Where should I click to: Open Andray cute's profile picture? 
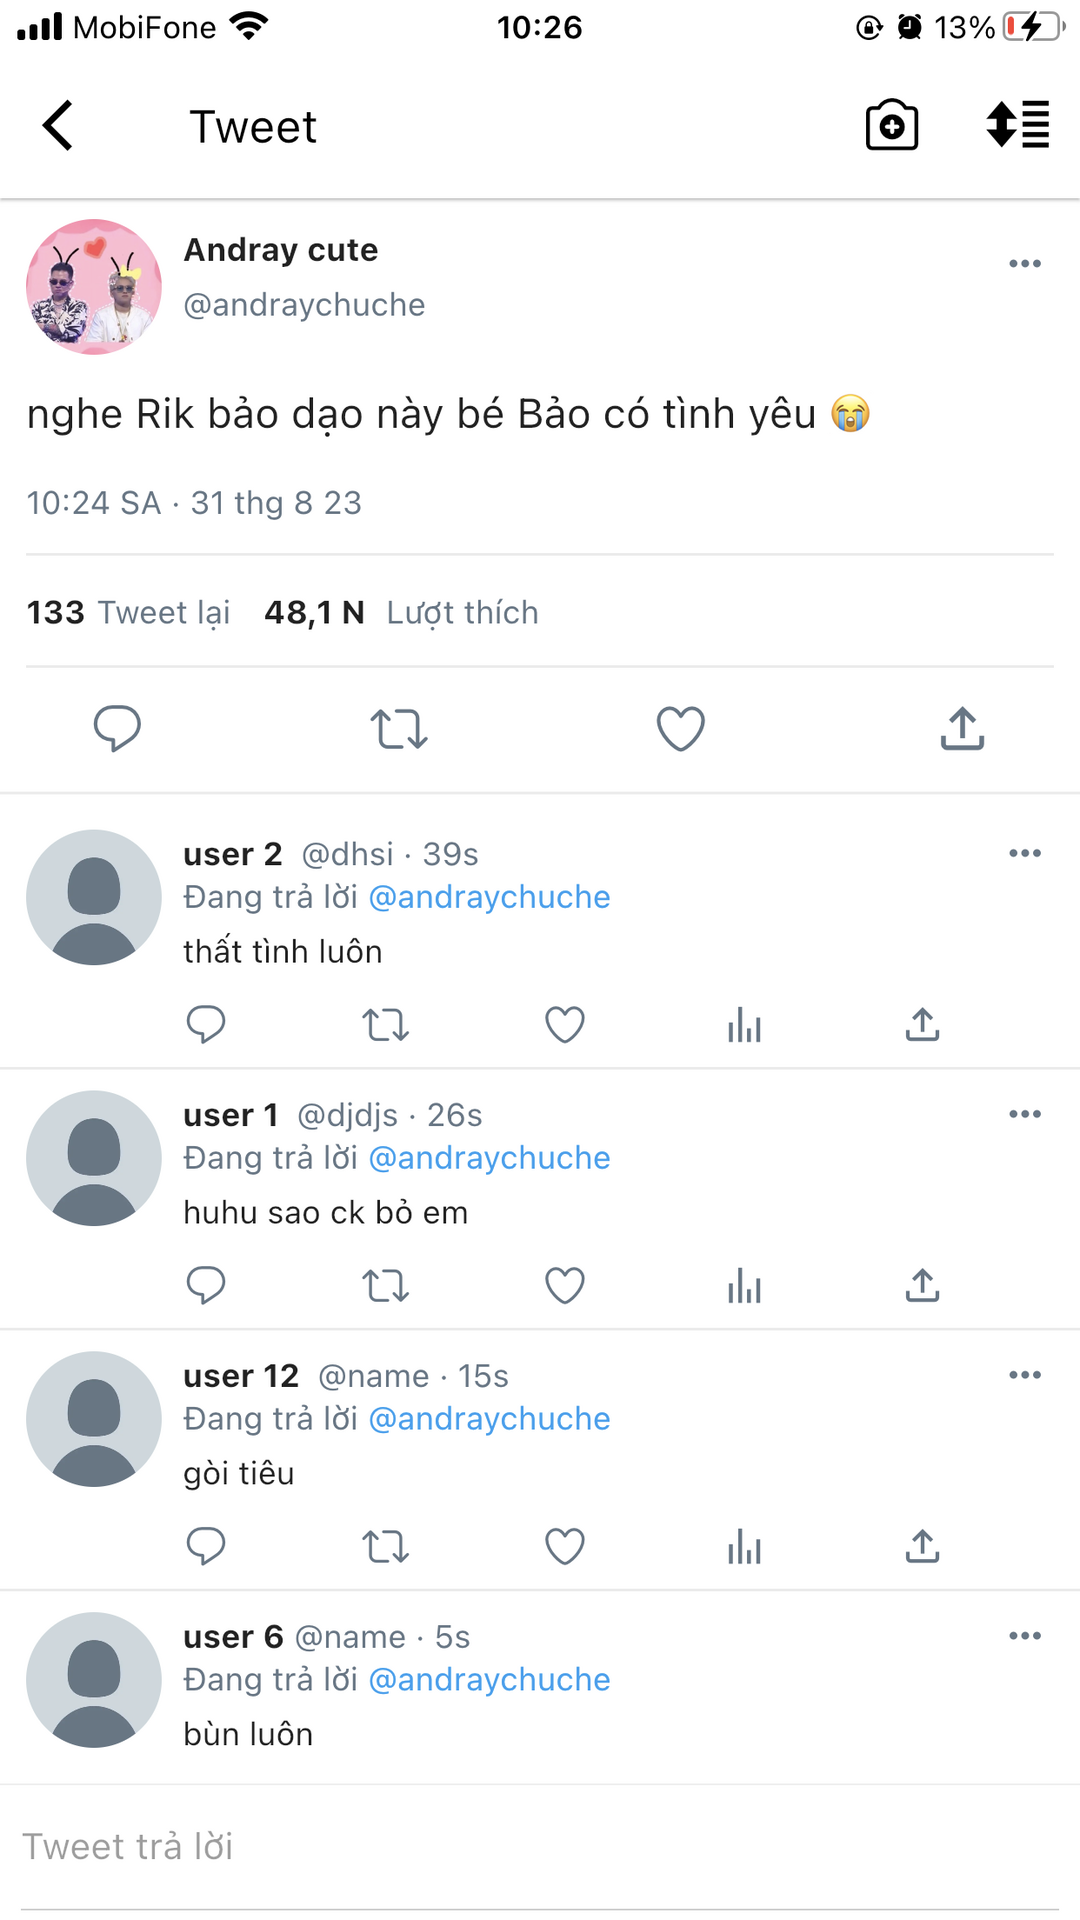click(94, 287)
